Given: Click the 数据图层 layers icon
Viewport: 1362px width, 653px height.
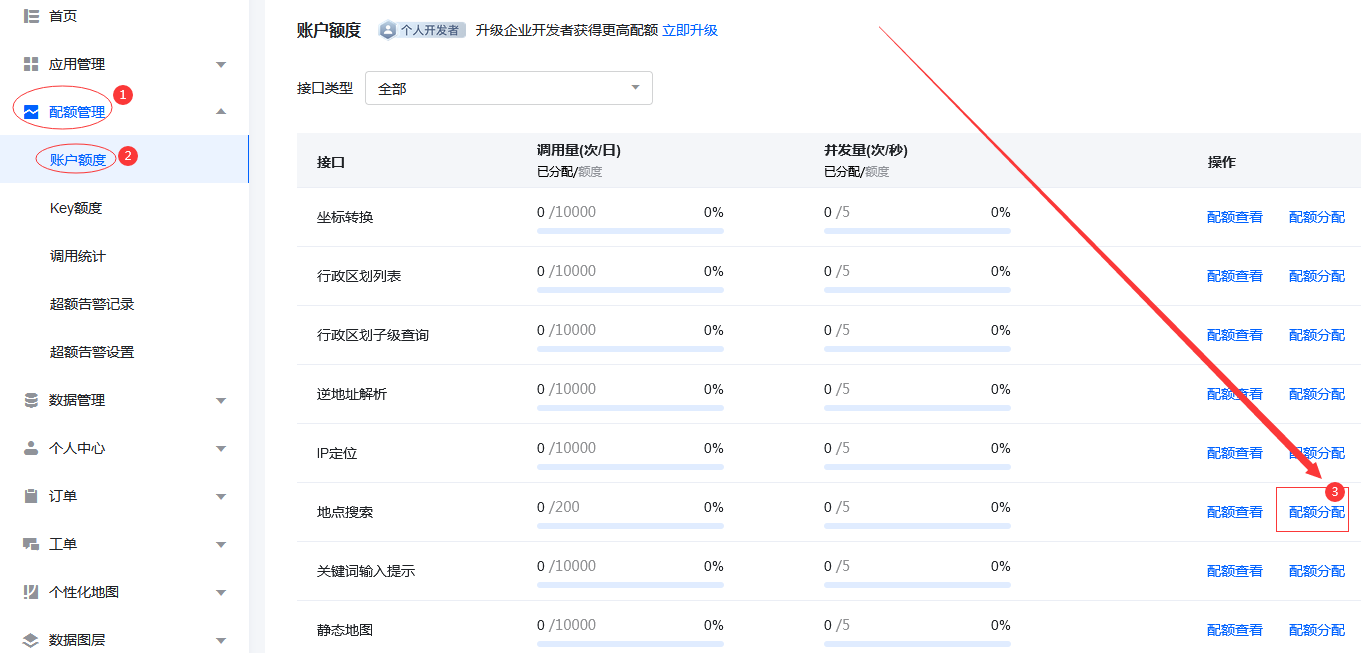Looking at the screenshot, I should click(x=31, y=640).
